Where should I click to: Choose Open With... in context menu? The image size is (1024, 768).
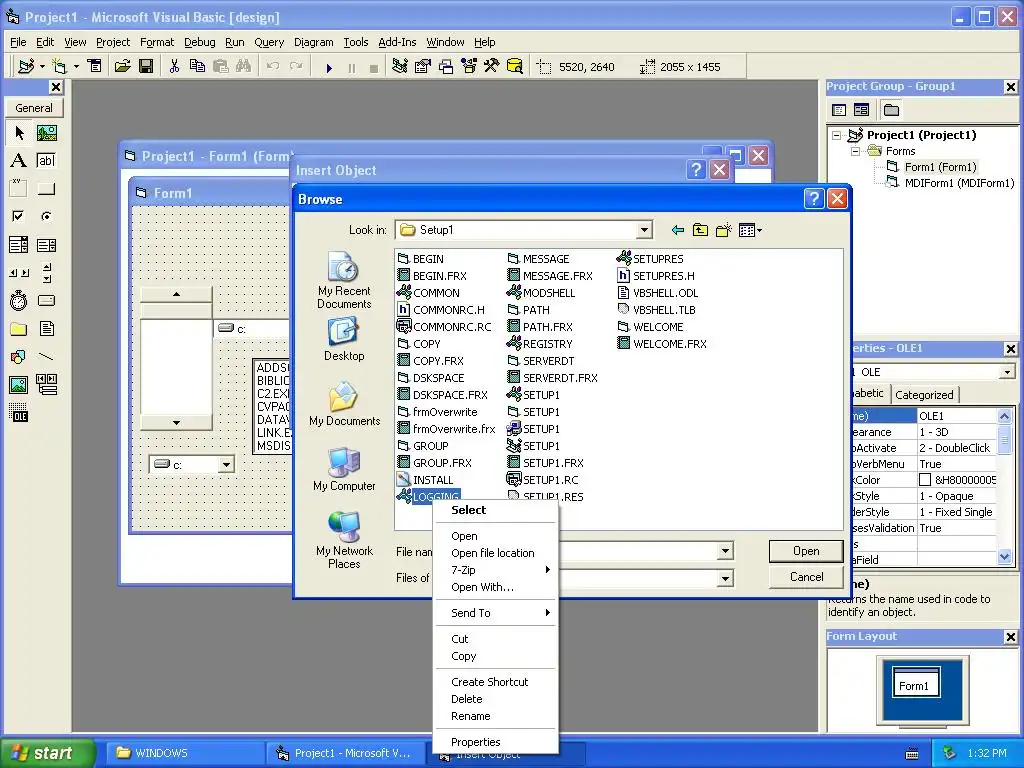tap(496, 587)
